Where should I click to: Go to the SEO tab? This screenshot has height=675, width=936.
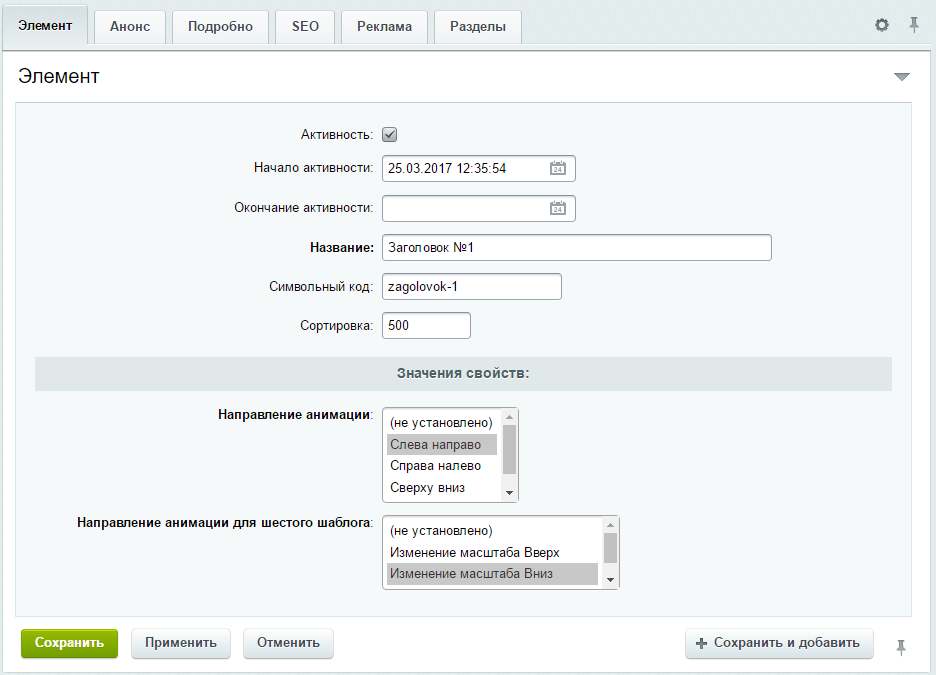tap(305, 27)
